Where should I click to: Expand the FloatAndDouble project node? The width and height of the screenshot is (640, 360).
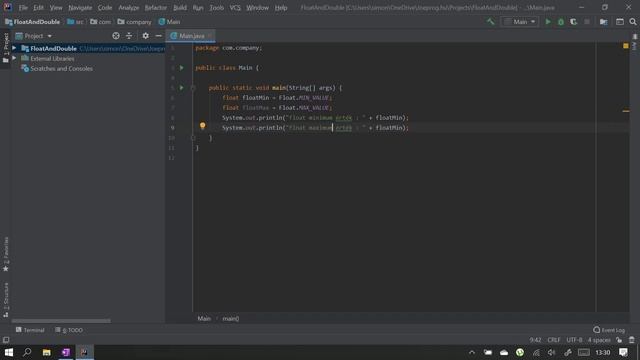pos(14,48)
